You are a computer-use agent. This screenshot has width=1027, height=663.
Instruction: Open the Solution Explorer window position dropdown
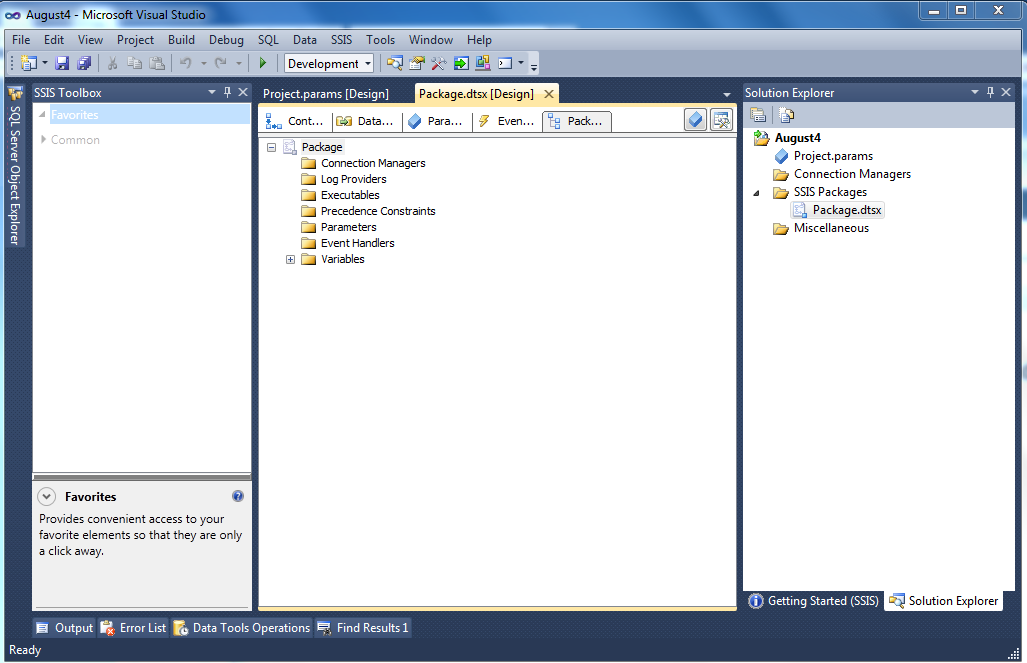click(975, 92)
